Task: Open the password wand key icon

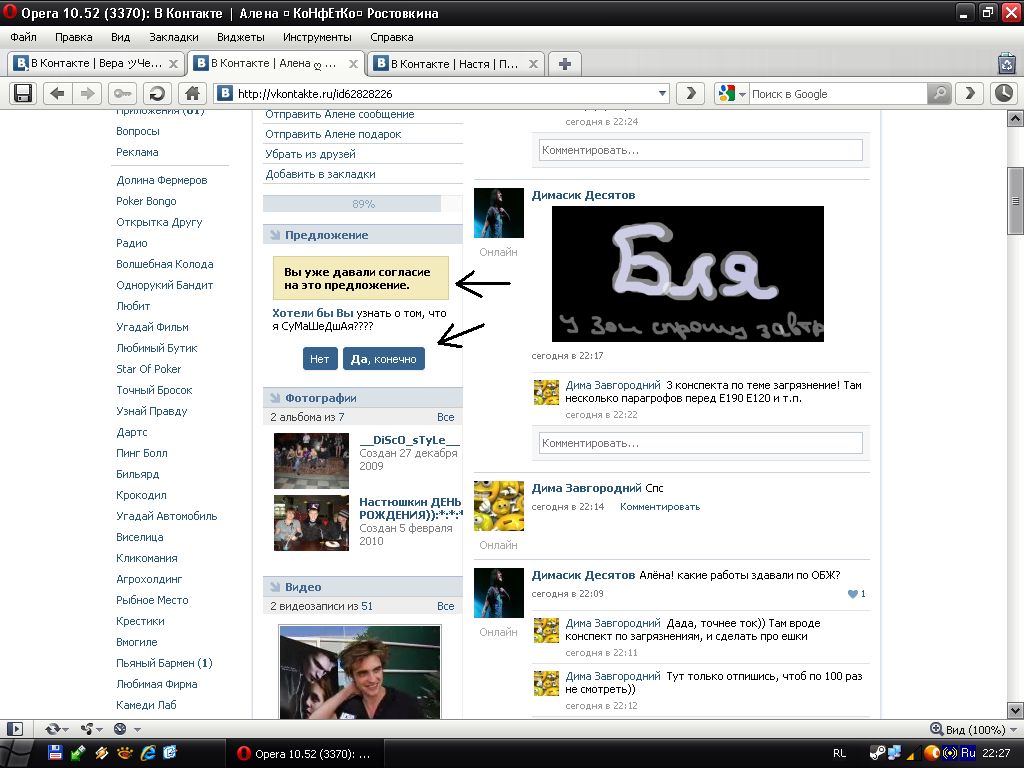Action: pos(123,93)
